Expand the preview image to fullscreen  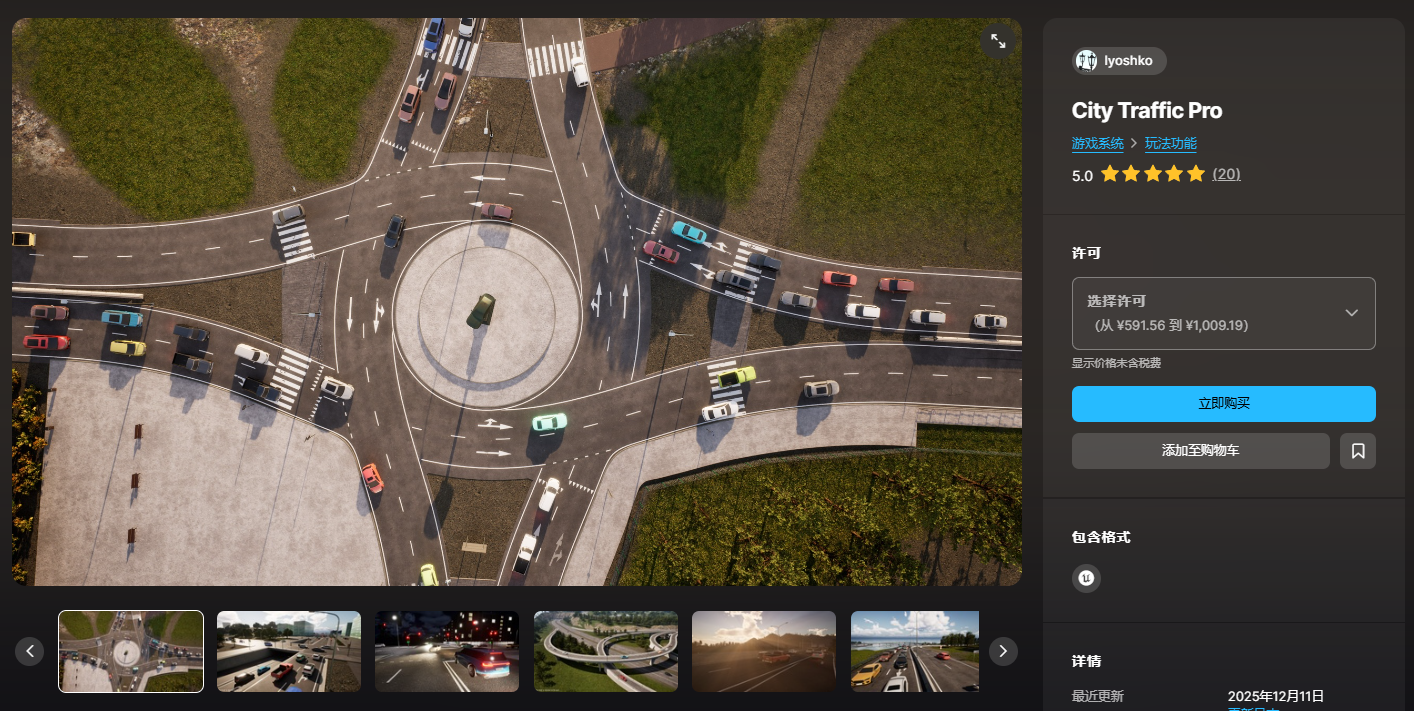(x=998, y=41)
